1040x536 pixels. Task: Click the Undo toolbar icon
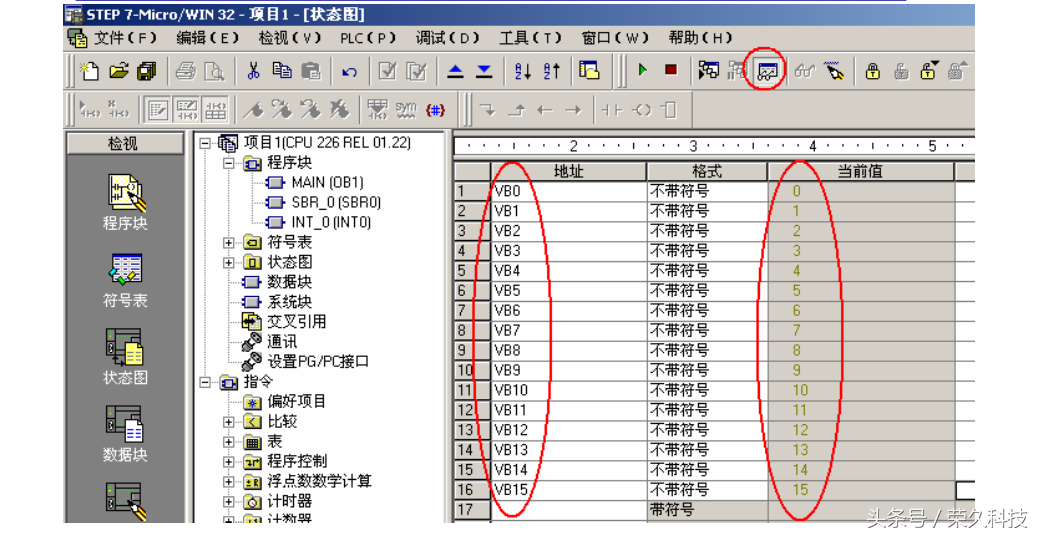click(x=349, y=71)
